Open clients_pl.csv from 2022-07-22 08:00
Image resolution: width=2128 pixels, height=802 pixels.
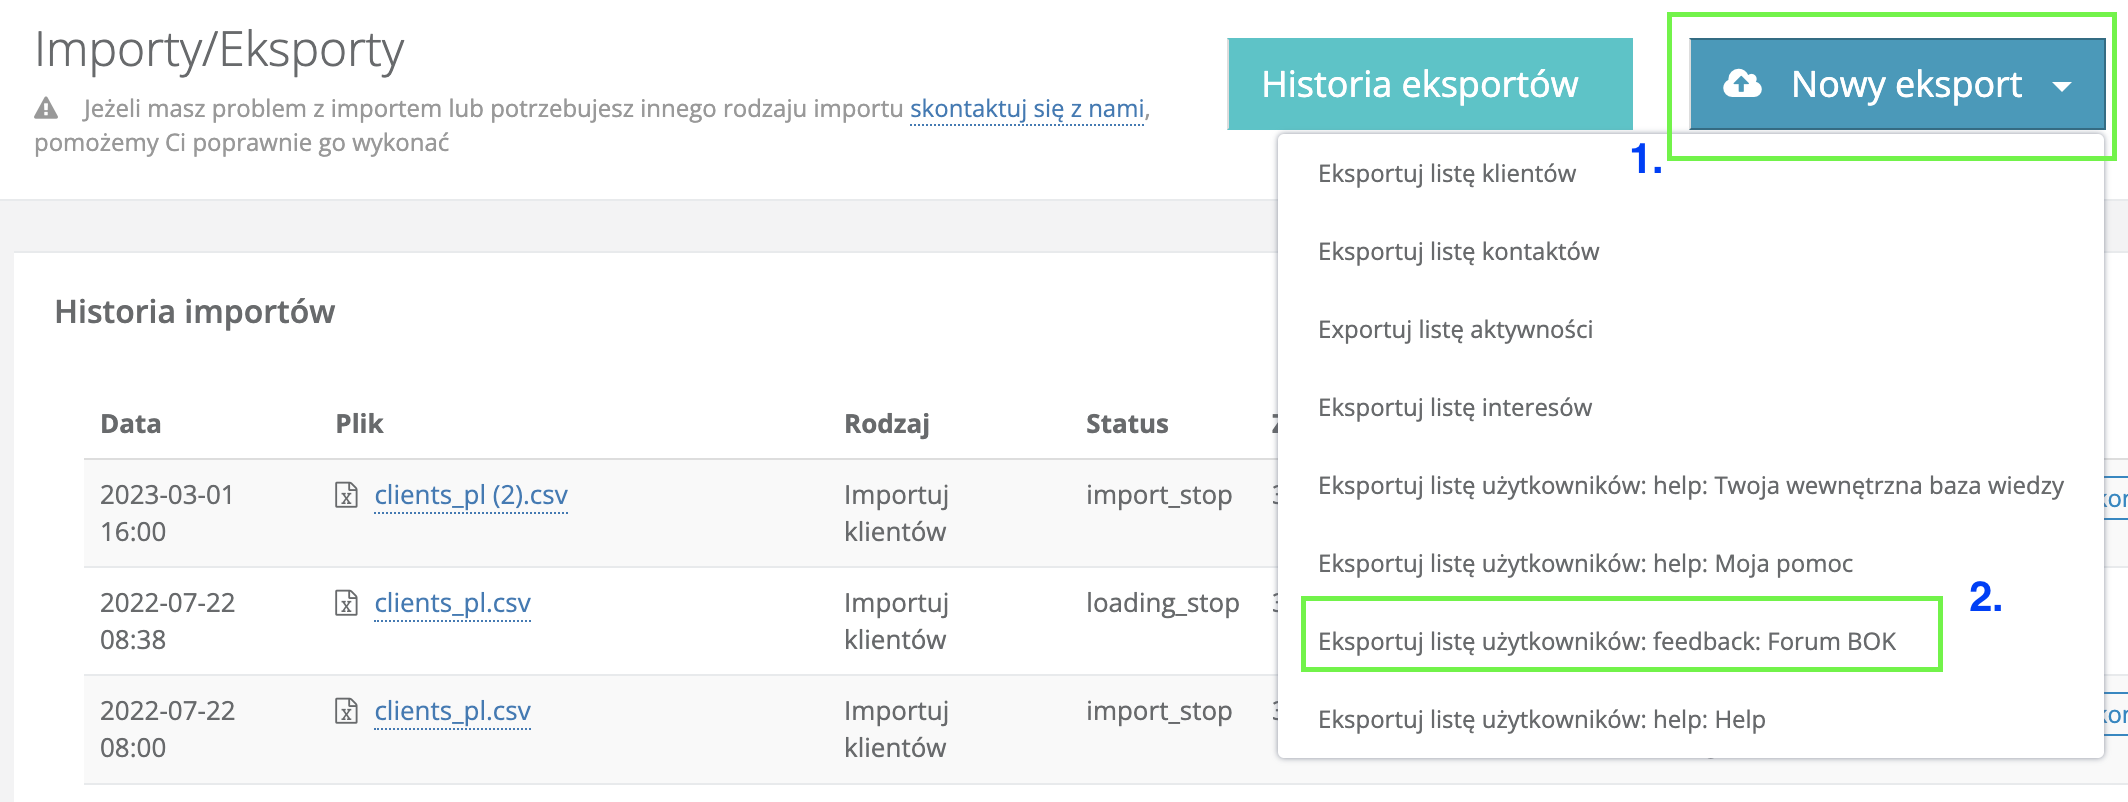(452, 711)
